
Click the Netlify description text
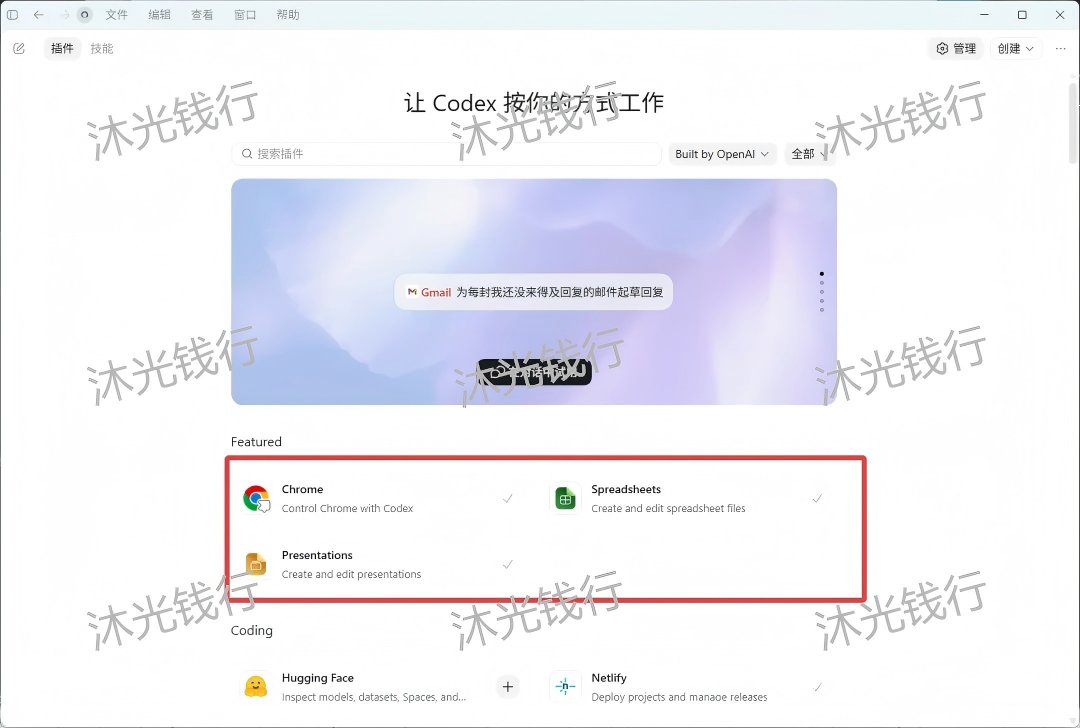point(679,697)
